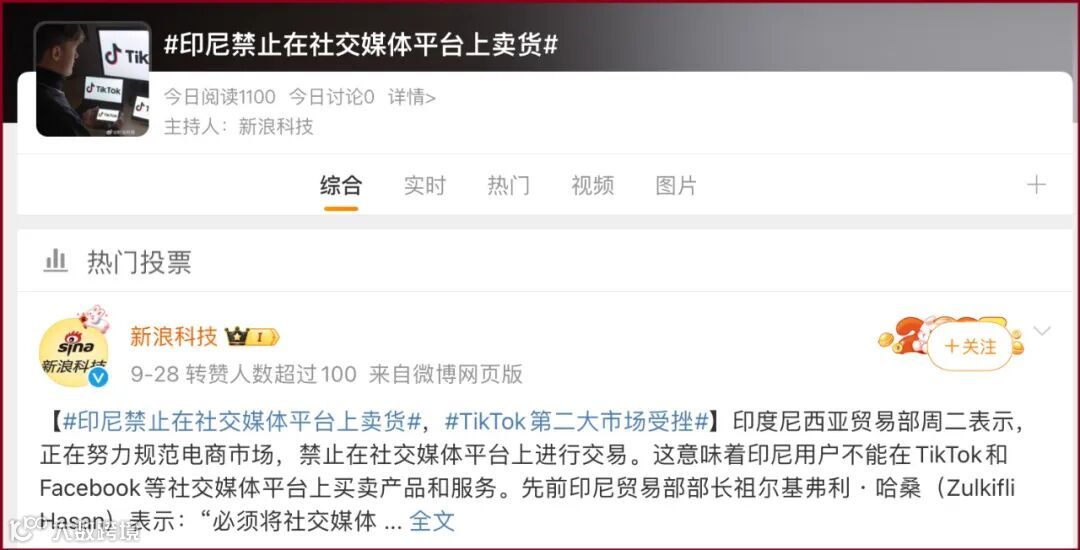The height and width of the screenshot is (550, 1080).
Task: Switch to the 实时 tab
Action: (x=424, y=185)
